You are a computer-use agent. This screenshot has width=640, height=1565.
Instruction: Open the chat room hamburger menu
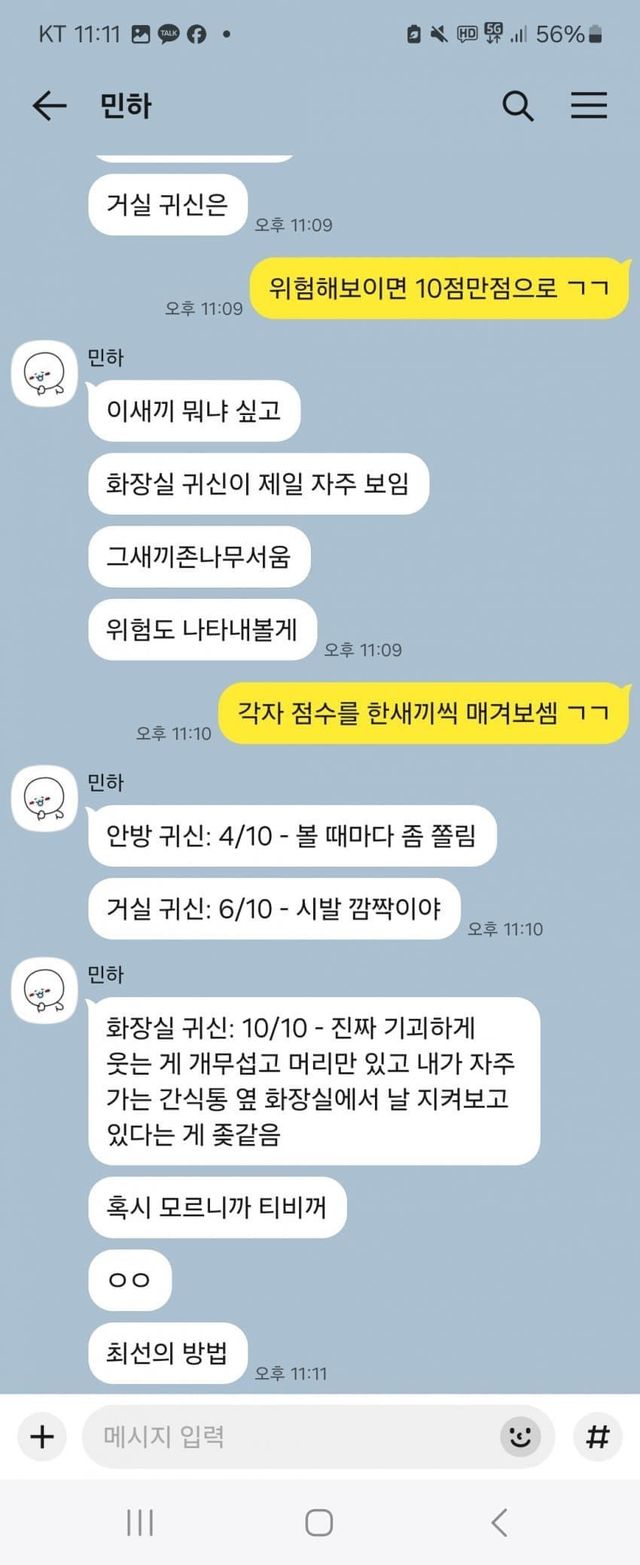[x=589, y=106]
